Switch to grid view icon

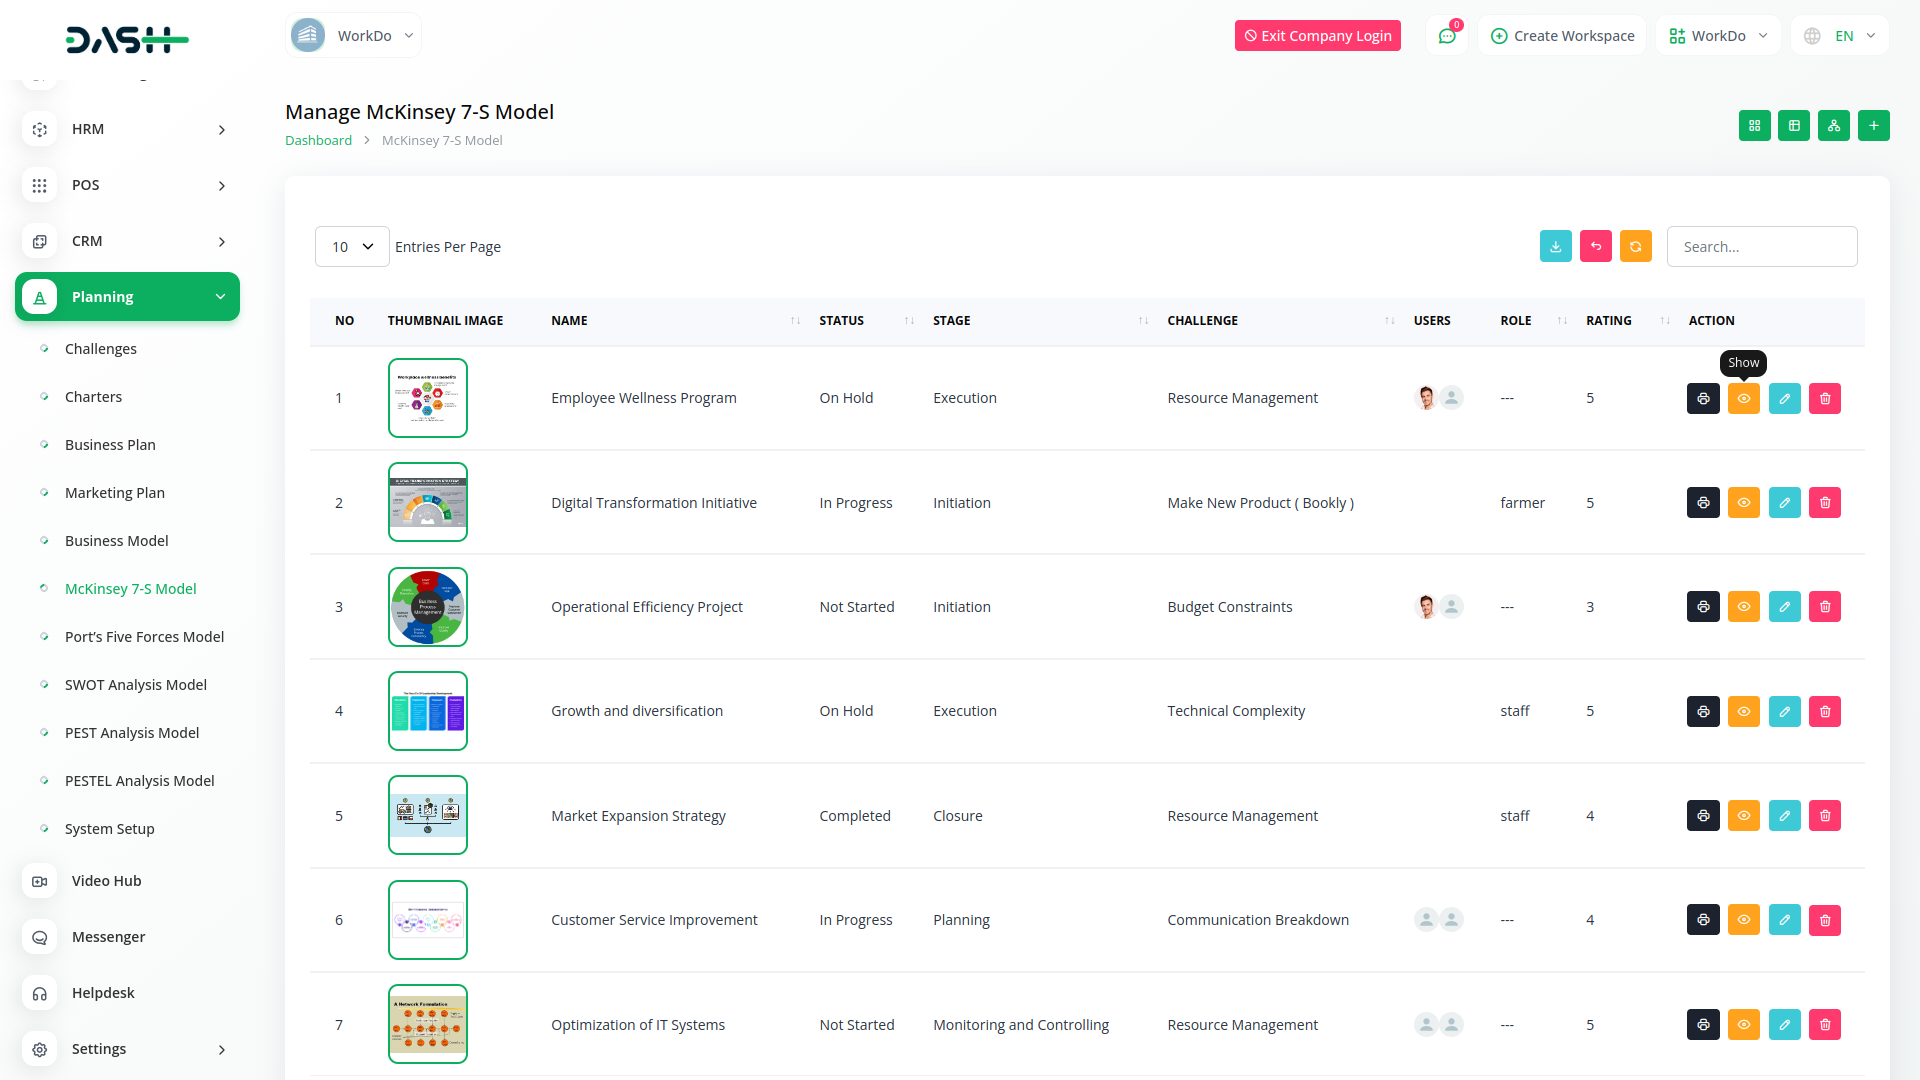pos(1754,126)
